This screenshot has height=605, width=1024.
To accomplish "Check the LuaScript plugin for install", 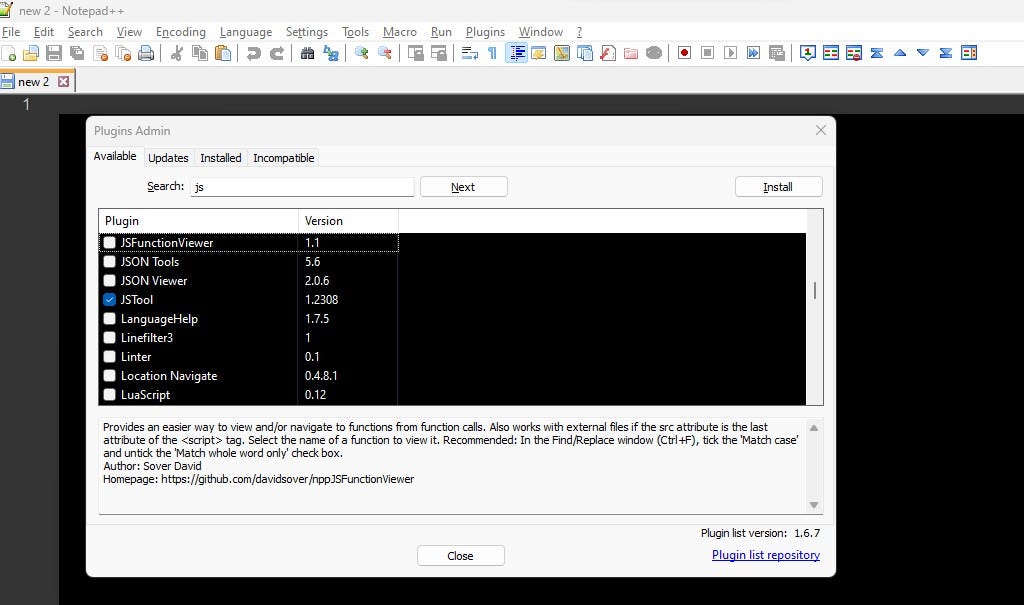I will click(x=109, y=394).
